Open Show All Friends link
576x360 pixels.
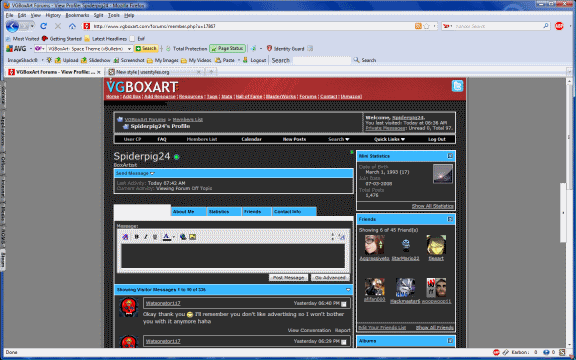(x=435, y=327)
